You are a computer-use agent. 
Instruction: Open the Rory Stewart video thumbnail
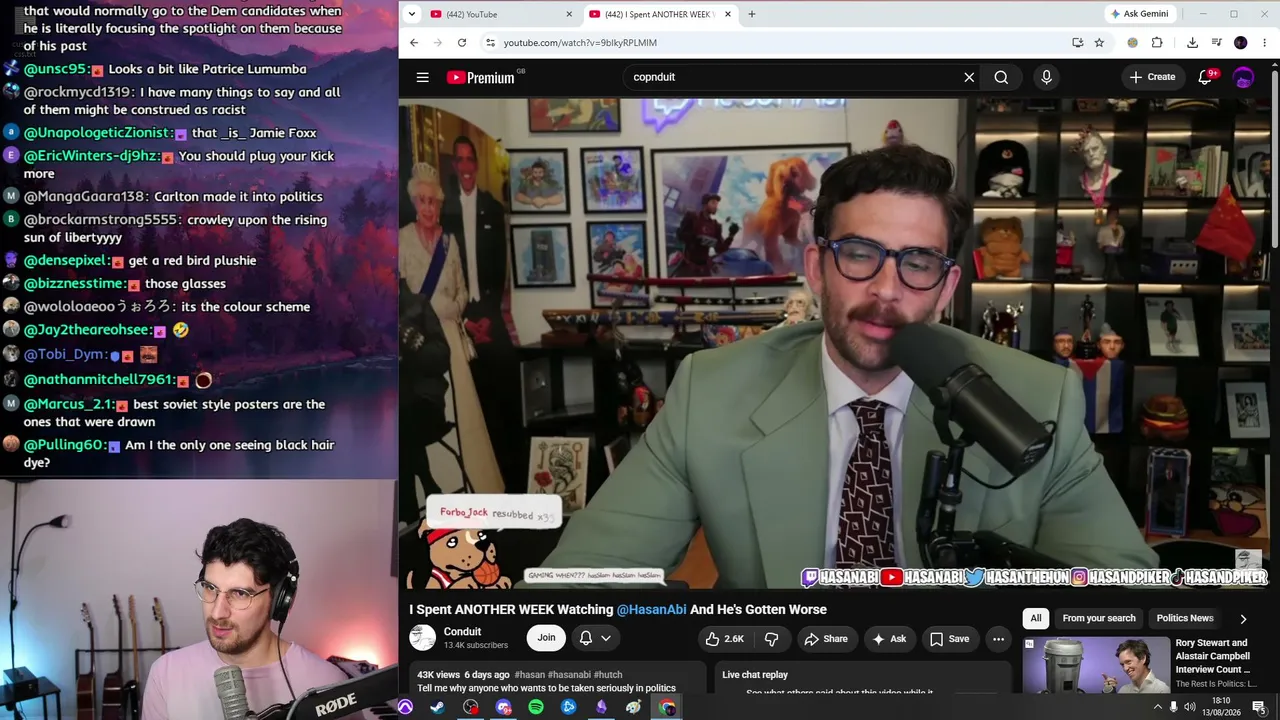point(1096,664)
